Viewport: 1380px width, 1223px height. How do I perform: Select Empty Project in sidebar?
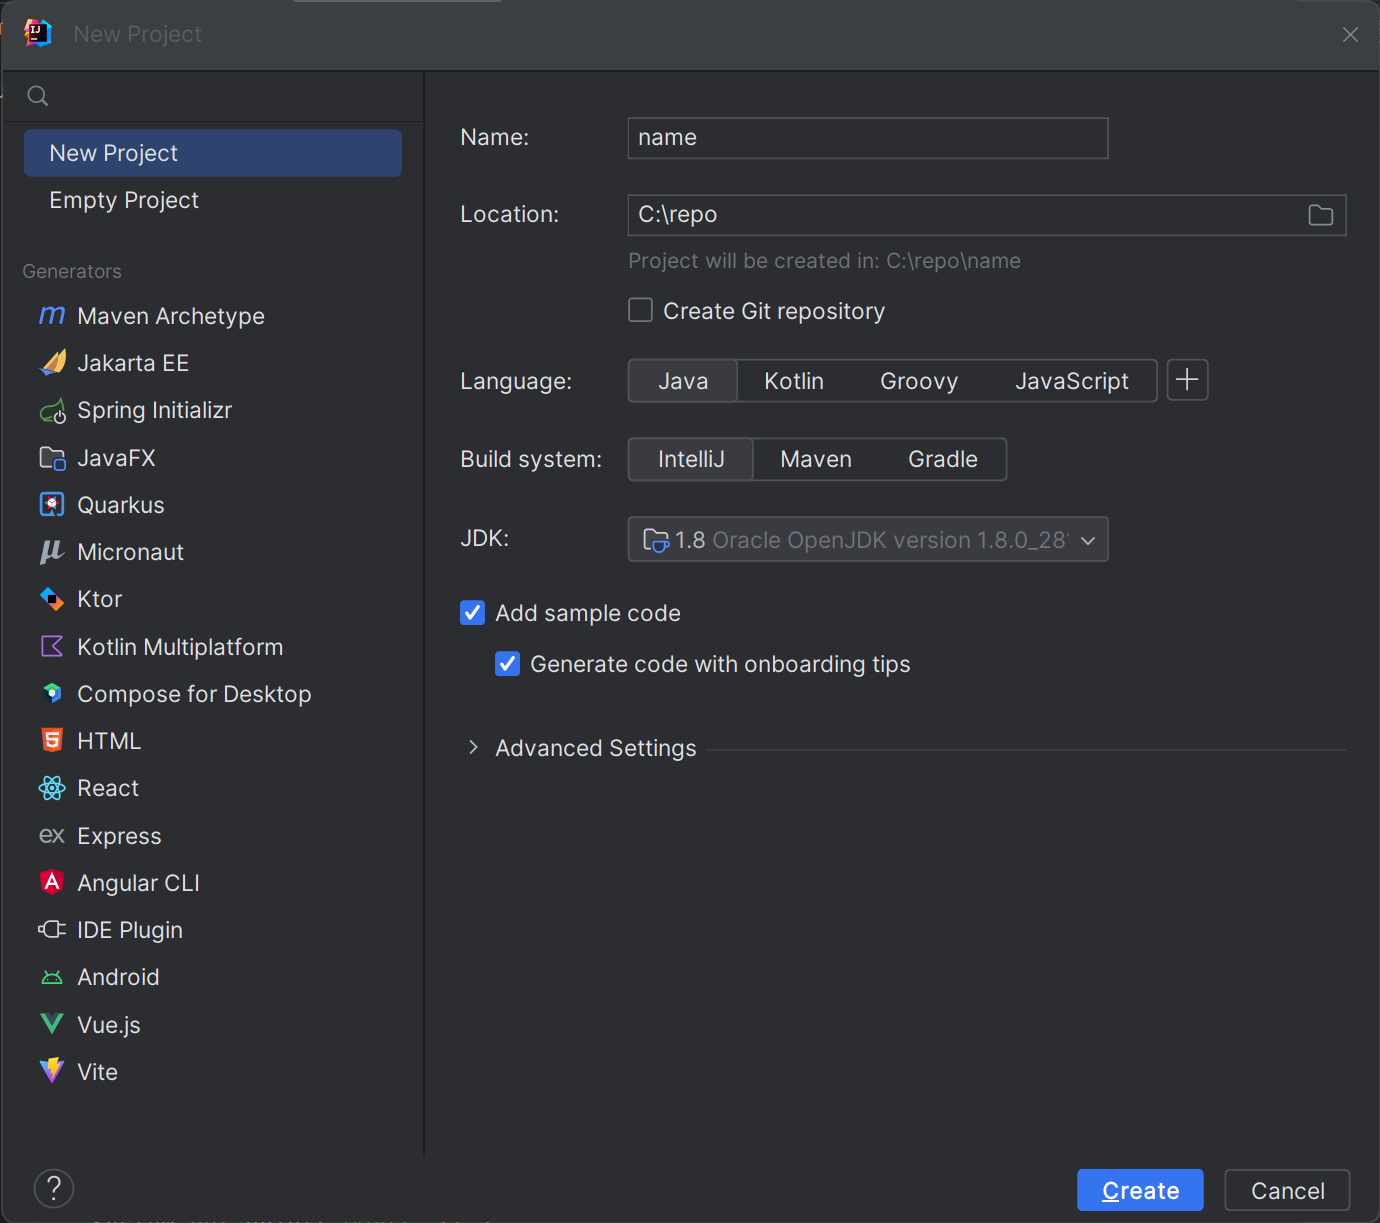(213, 200)
